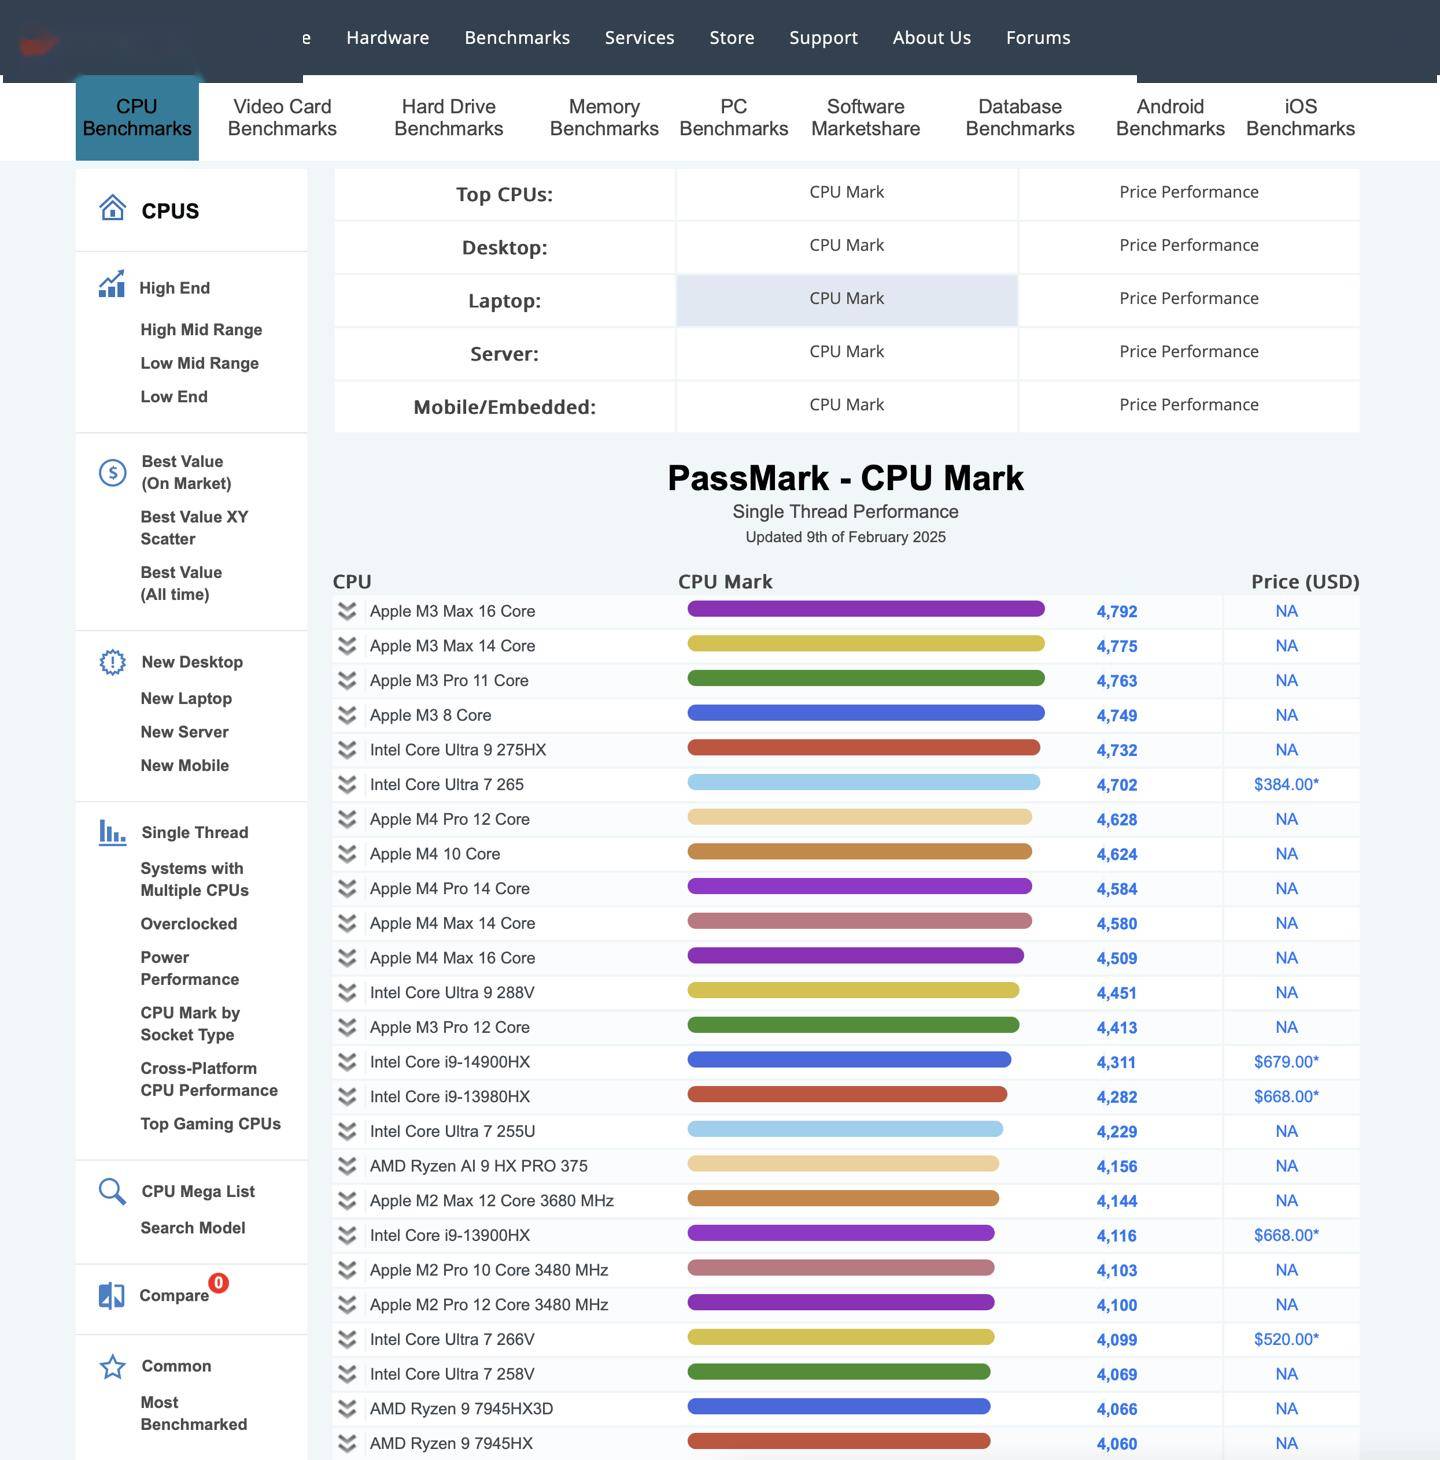Expand the Apple M4 10 Core row
This screenshot has height=1460, width=1440.
347,854
